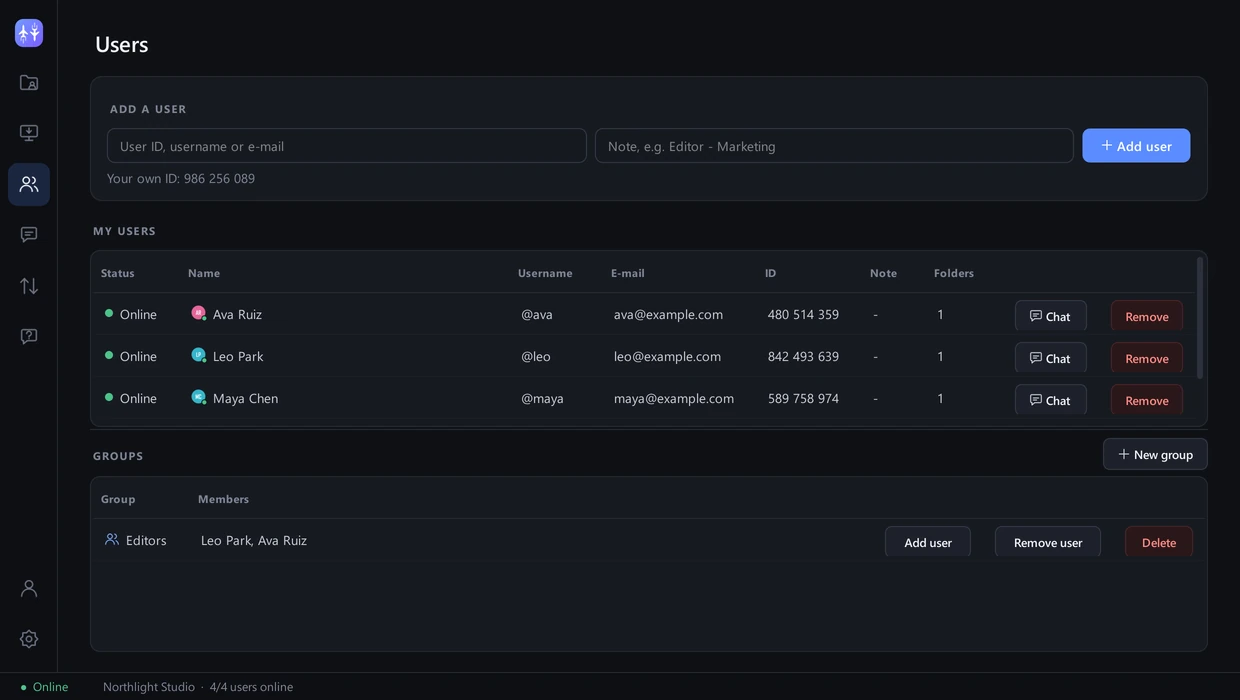Add user to the Editors group
The width and height of the screenshot is (1240, 700).
(928, 542)
